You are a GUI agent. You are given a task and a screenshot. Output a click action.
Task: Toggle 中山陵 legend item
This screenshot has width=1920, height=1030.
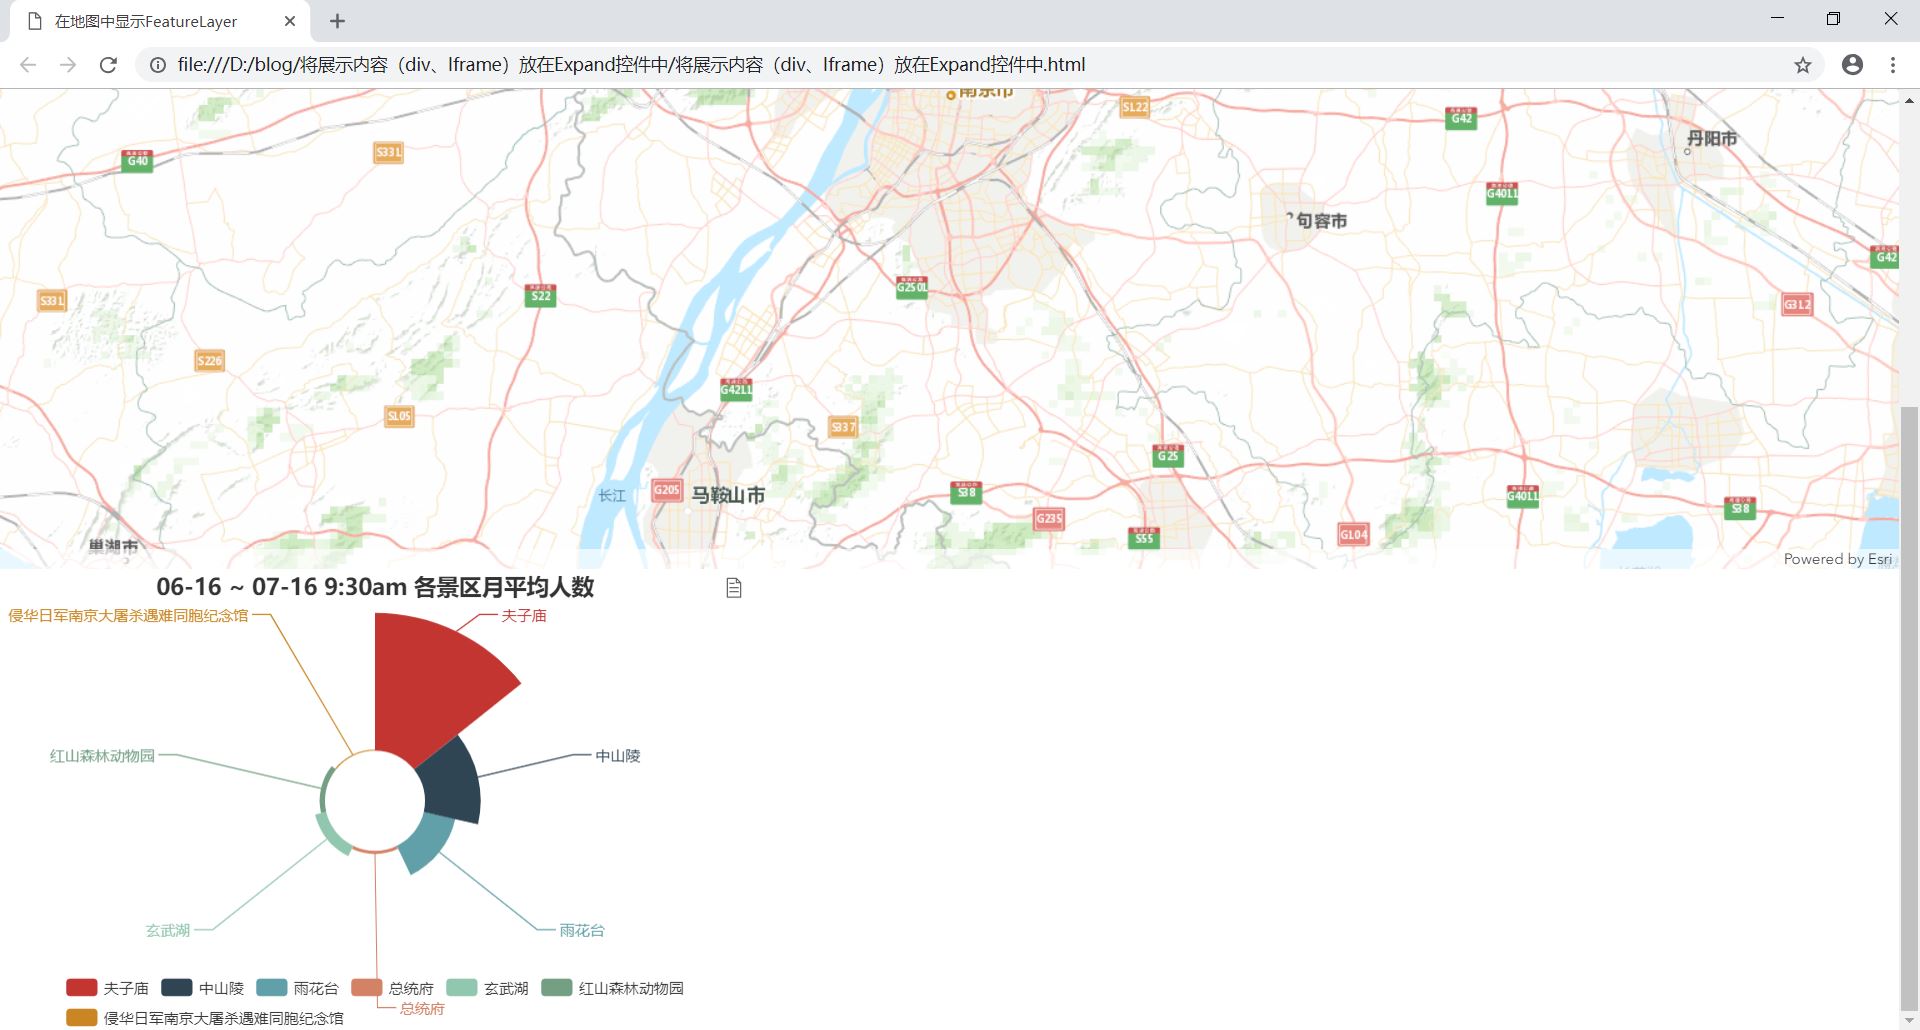click(202, 988)
